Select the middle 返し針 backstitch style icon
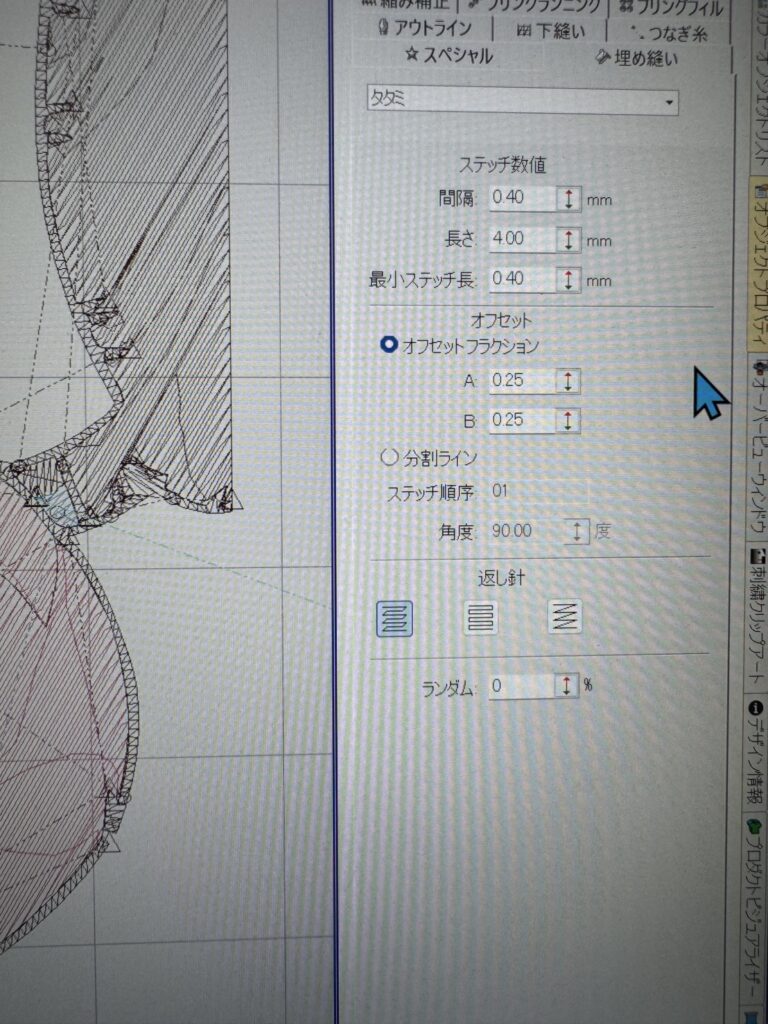The width and height of the screenshot is (768, 1024). [x=481, y=617]
